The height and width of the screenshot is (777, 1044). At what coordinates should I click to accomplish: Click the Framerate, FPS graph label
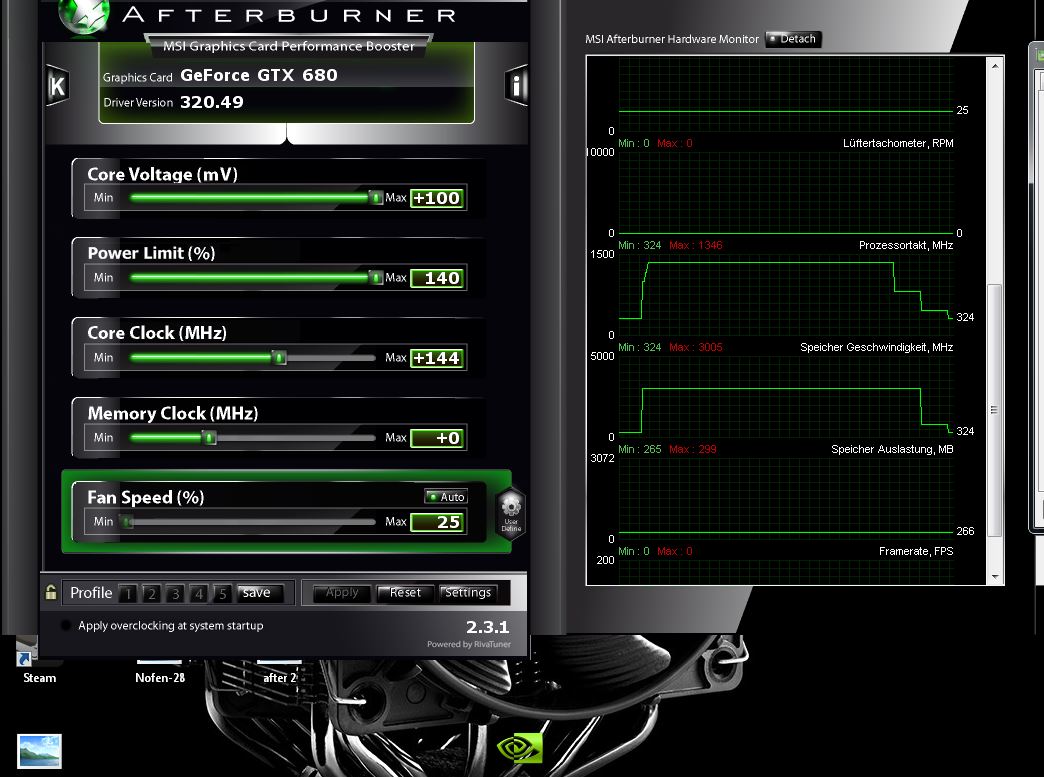pyautogui.click(x=915, y=551)
